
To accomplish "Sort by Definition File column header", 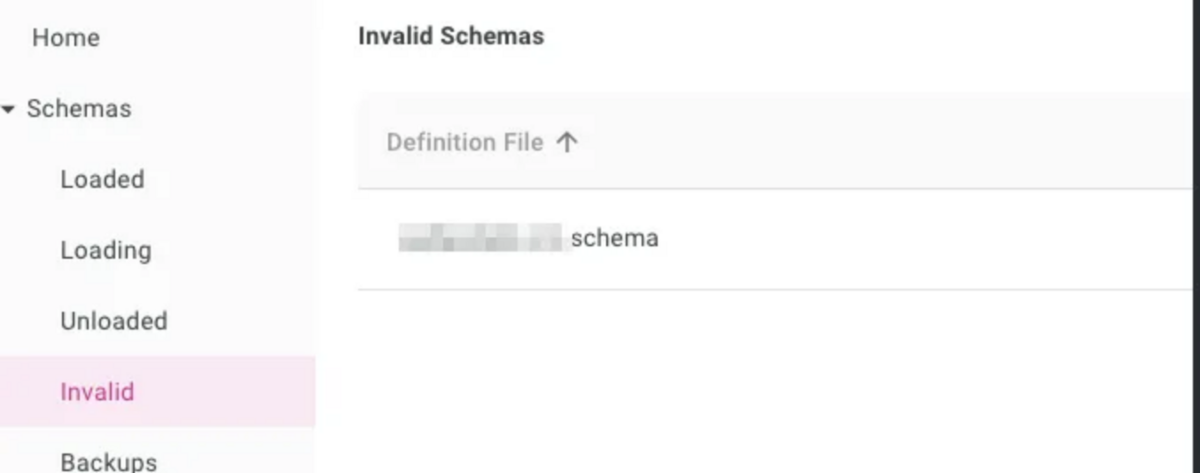I will click(465, 142).
